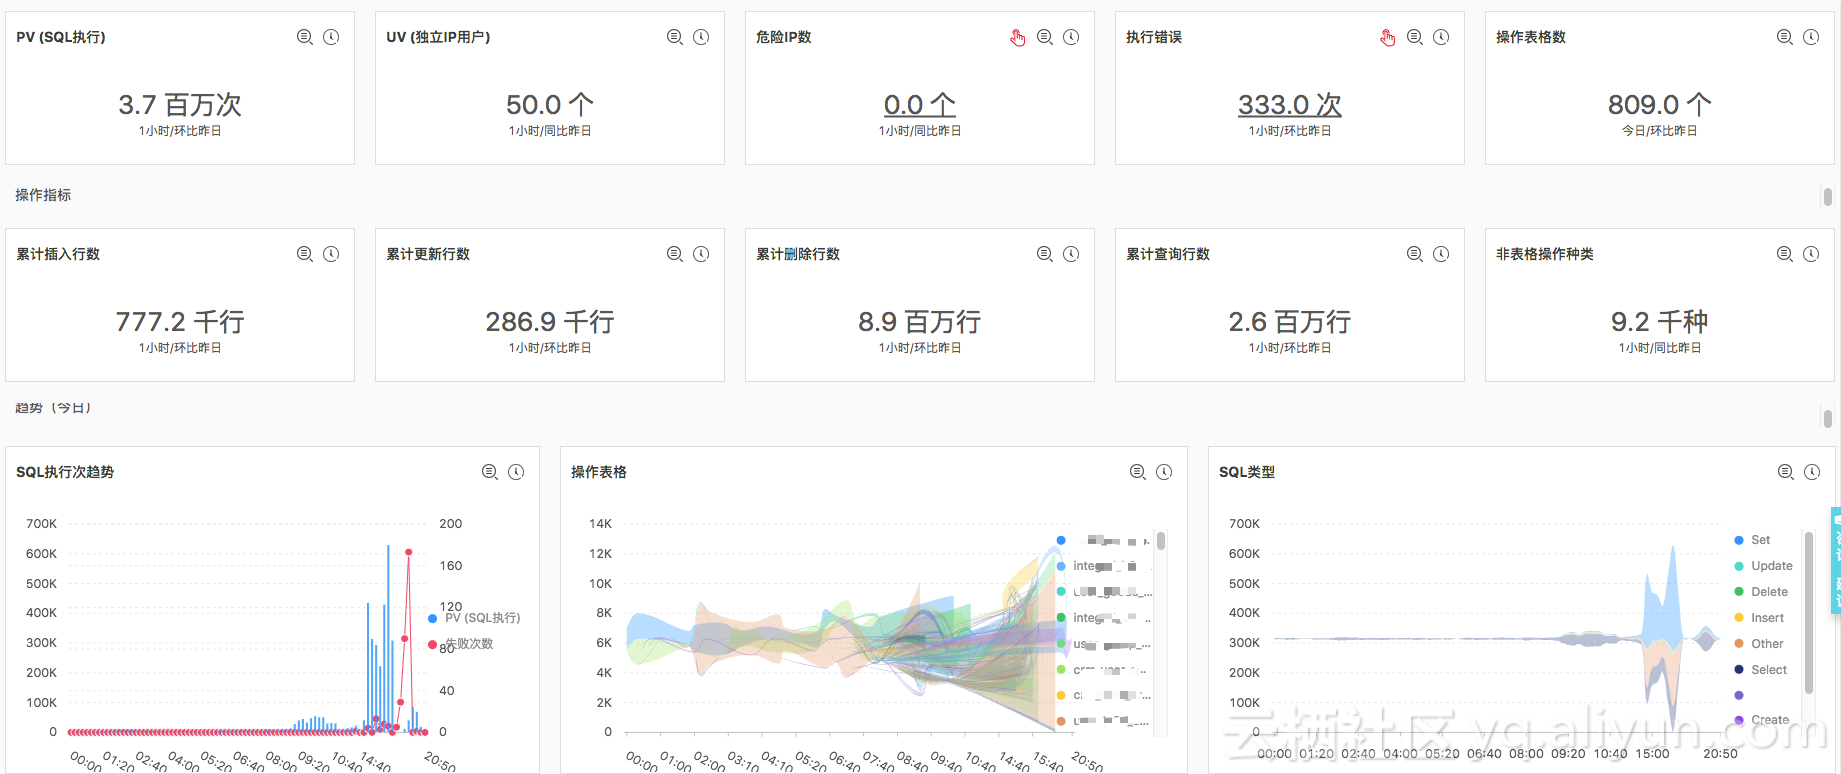The width and height of the screenshot is (1841, 774).
Task: Click the magnifier icon on PV (SQL执行) card
Action: pos(305,37)
